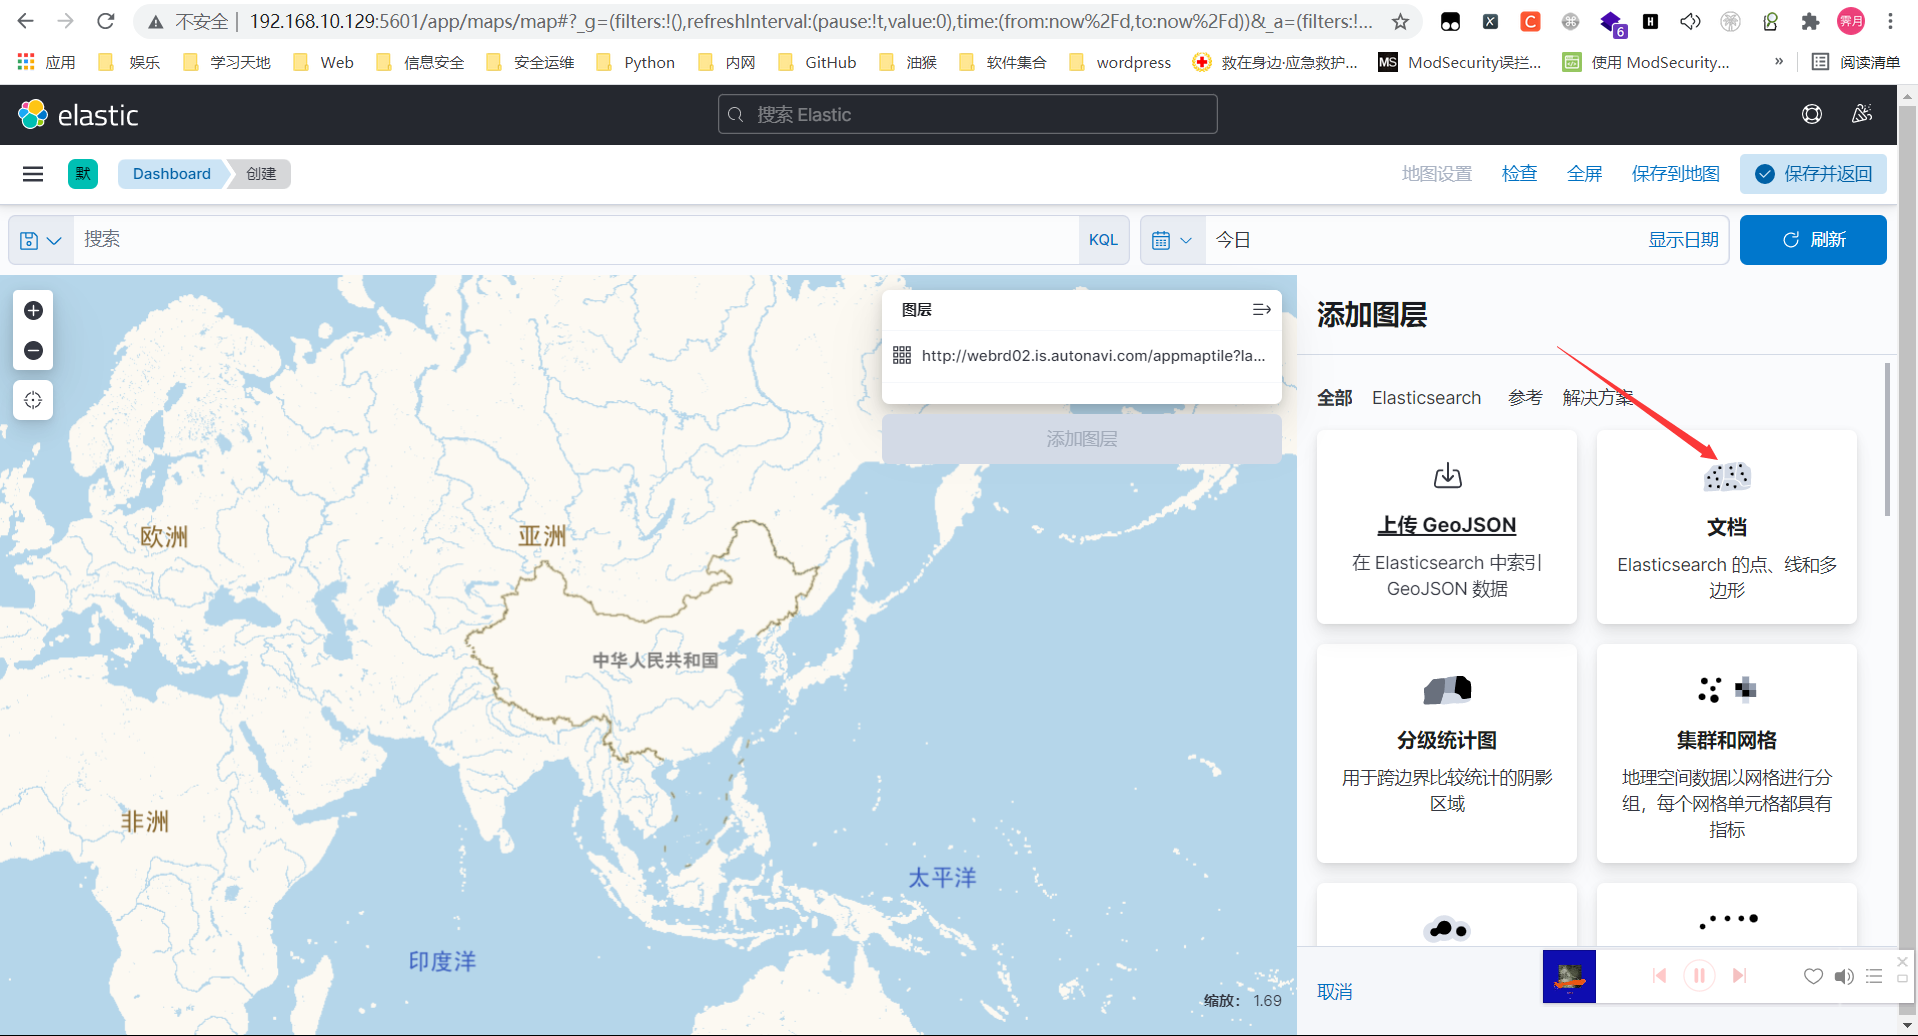Pause the music in media player
This screenshot has height=1036, width=1918.
tap(1699, 975)
